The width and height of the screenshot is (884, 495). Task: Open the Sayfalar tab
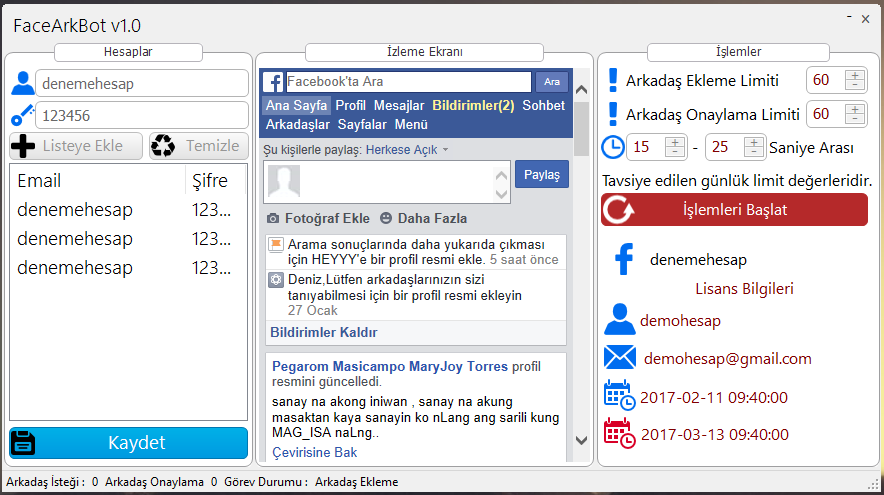pyautogui.click(x=362, y=125)
